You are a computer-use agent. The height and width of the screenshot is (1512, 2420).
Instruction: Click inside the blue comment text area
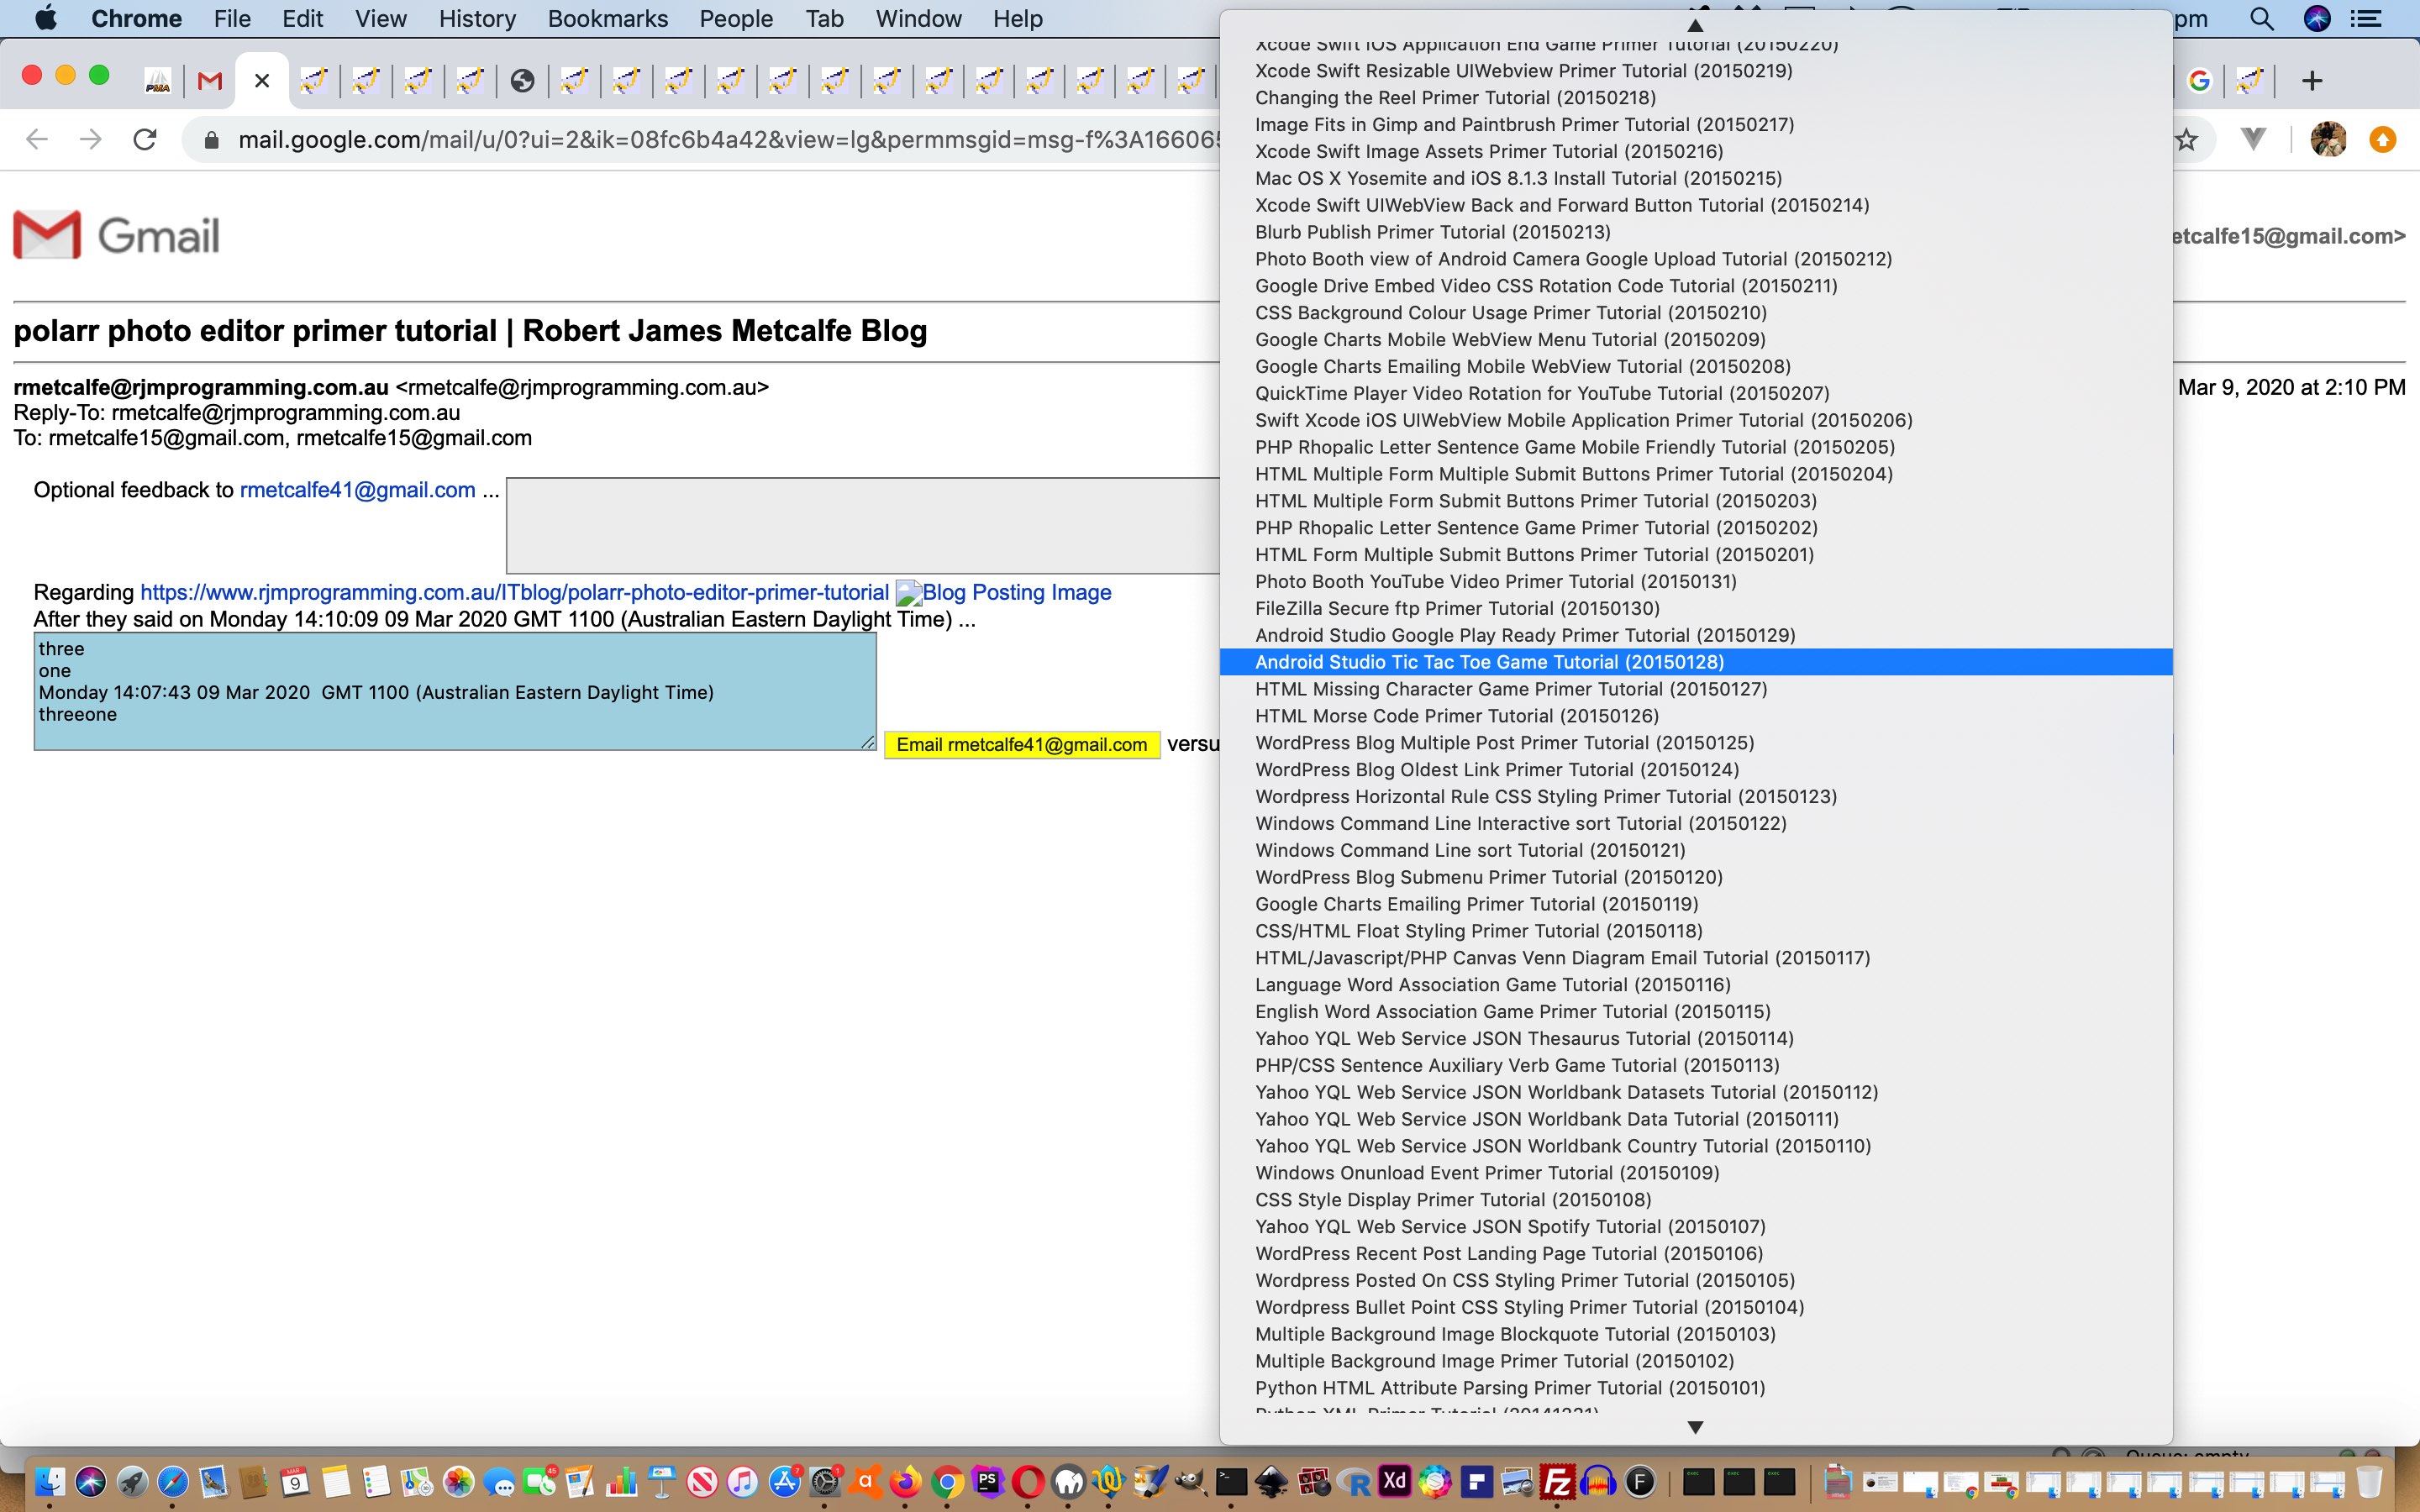455,692
